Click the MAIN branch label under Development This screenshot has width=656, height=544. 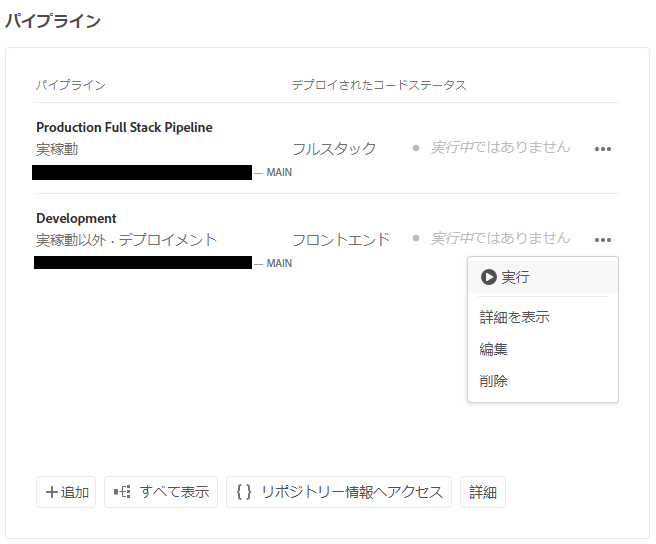(x=279, y=263)
